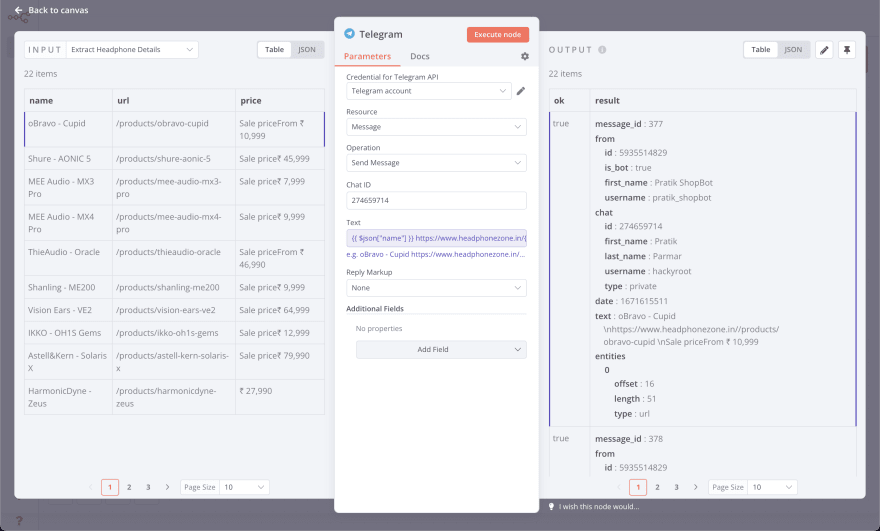Image resolution: width=880 pixels, height=531 pixels.
Task: Click the Sale price₹ 64,999 cell
Action: pos(280,310)
